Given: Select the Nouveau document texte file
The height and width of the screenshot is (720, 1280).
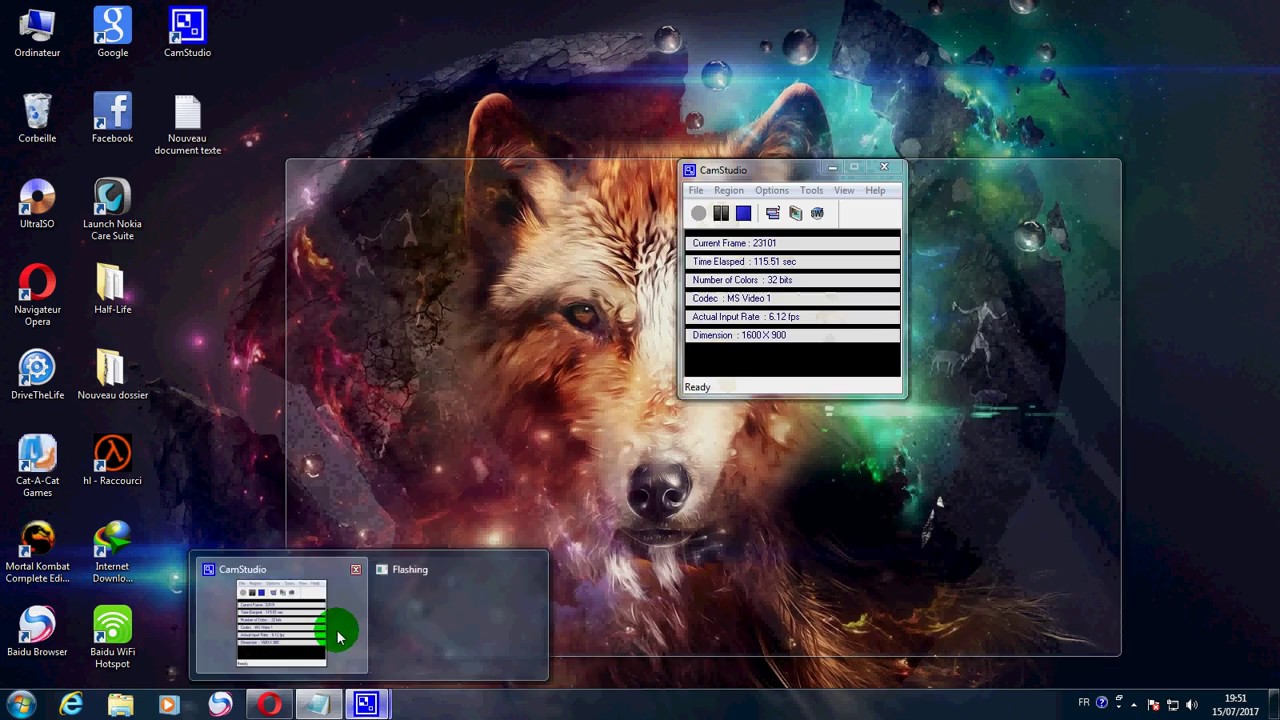Looking at the screenshot, I should pyautogui.click(x=187, y=124).
